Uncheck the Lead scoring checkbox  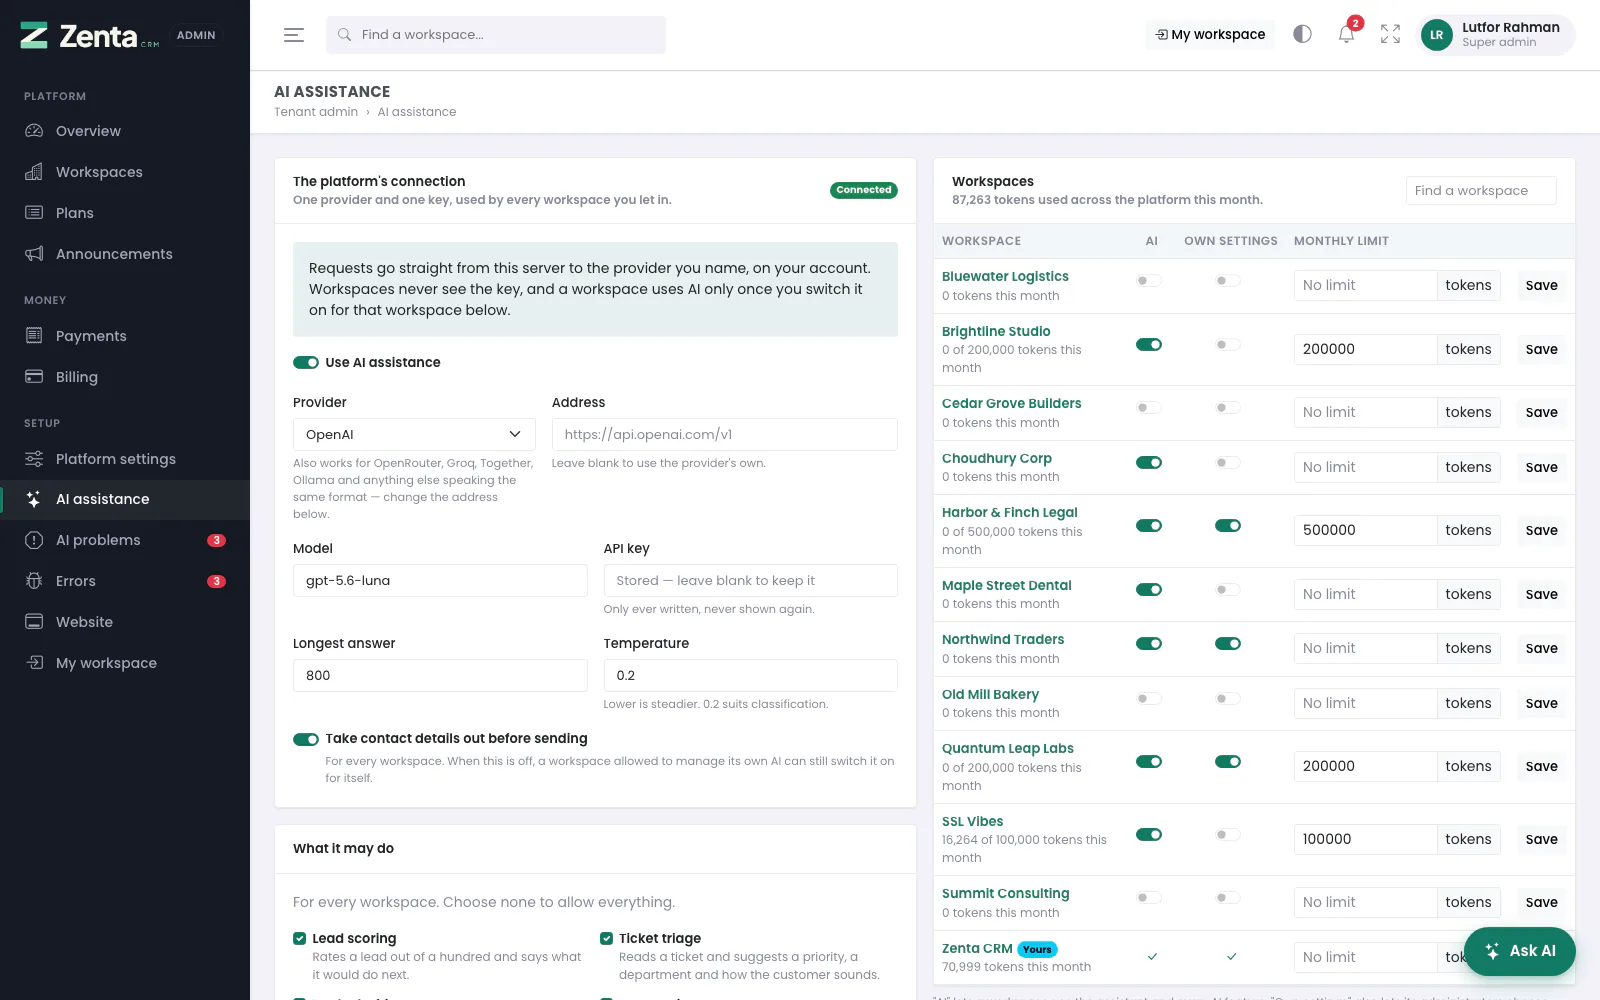click(299, 938)
